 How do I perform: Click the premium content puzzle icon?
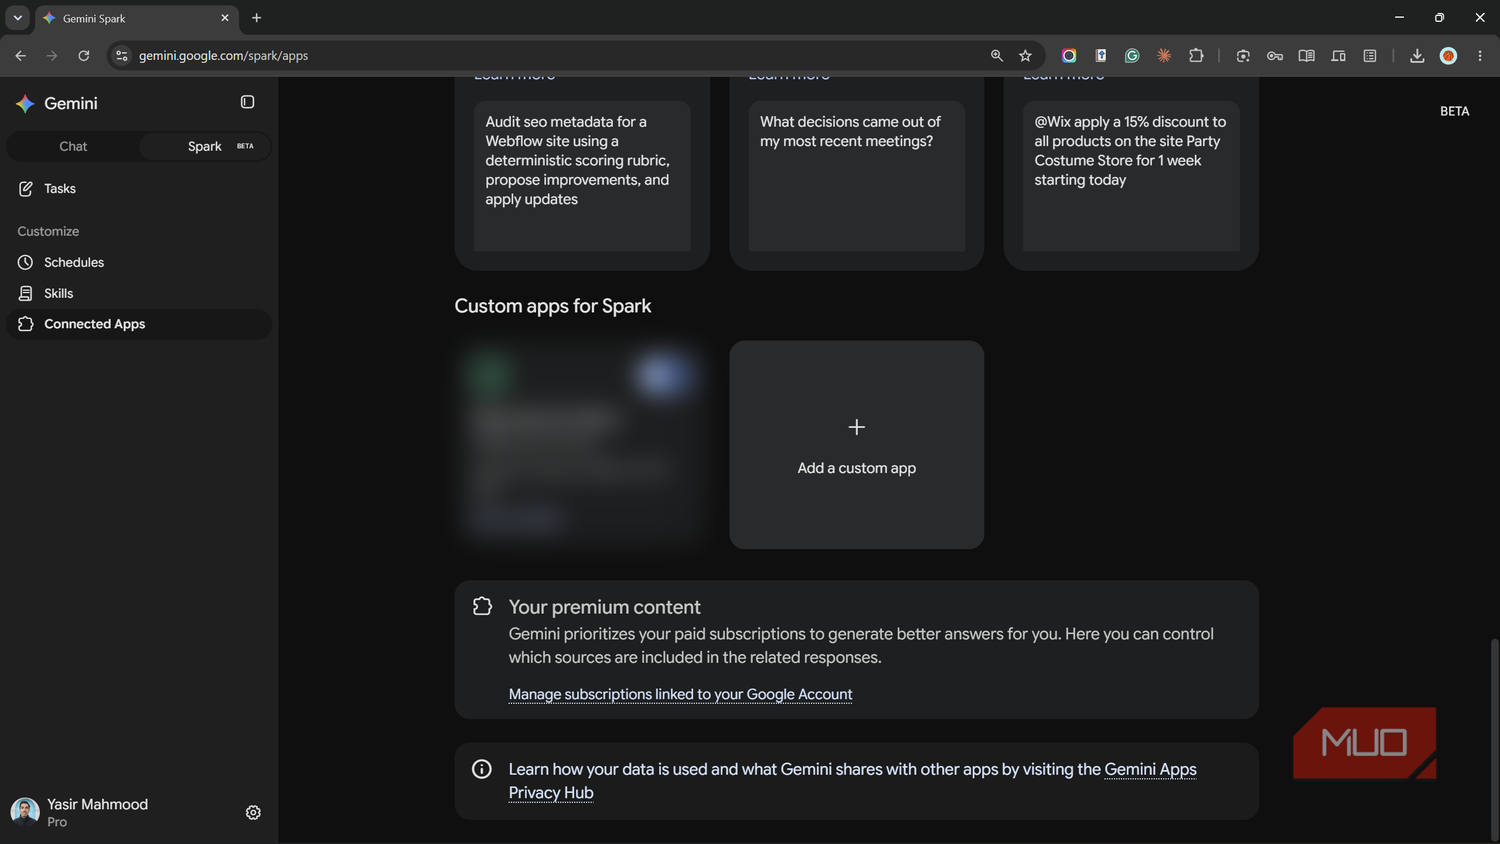click(x=482, y=606)
